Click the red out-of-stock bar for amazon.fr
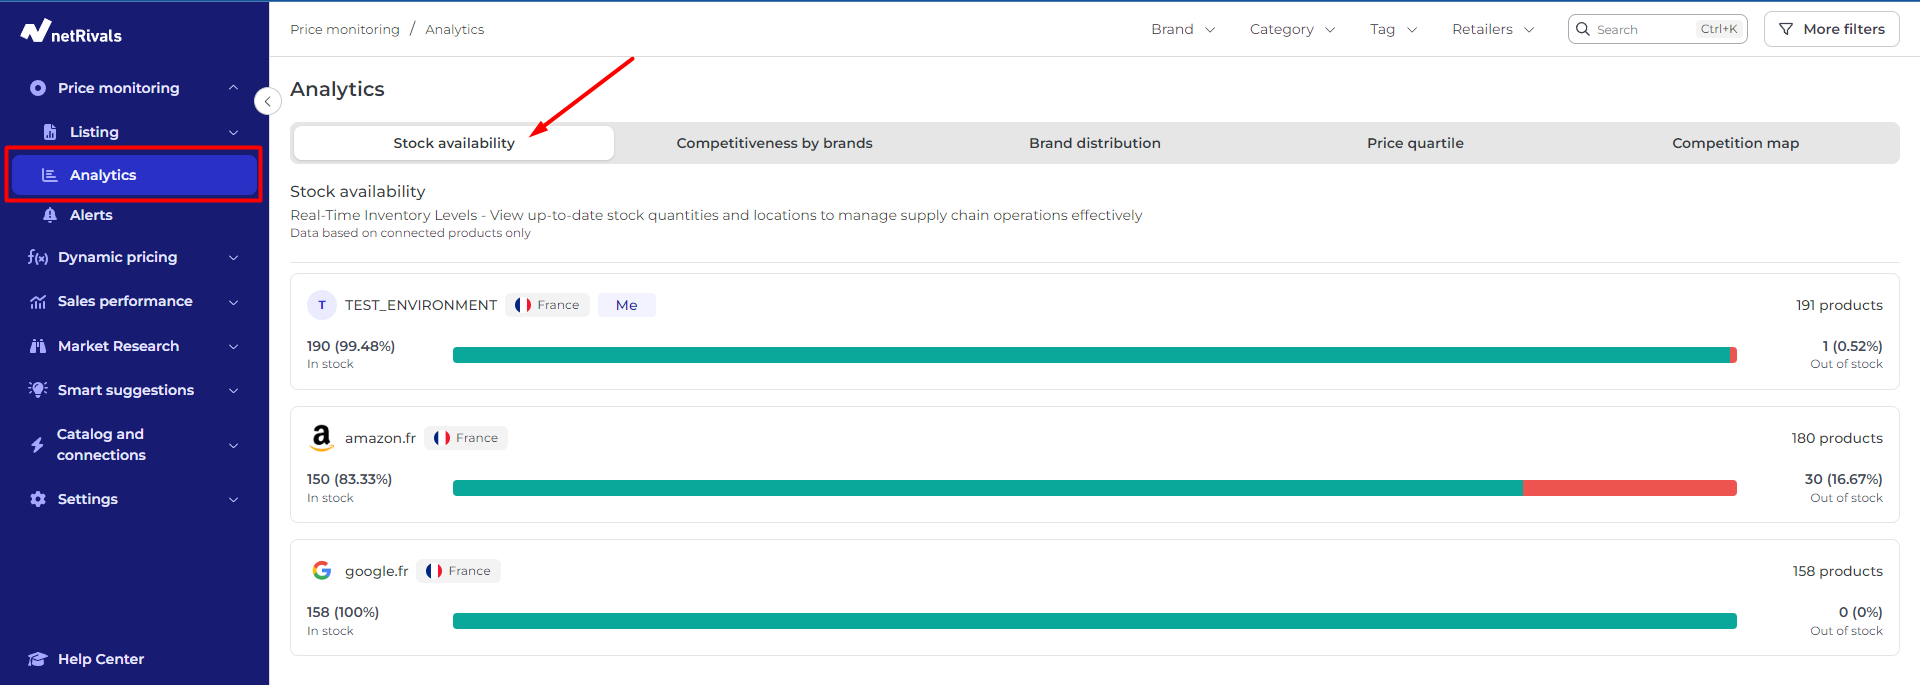The height and width of the screenshot is (685, 1920). pos(1629,488)
